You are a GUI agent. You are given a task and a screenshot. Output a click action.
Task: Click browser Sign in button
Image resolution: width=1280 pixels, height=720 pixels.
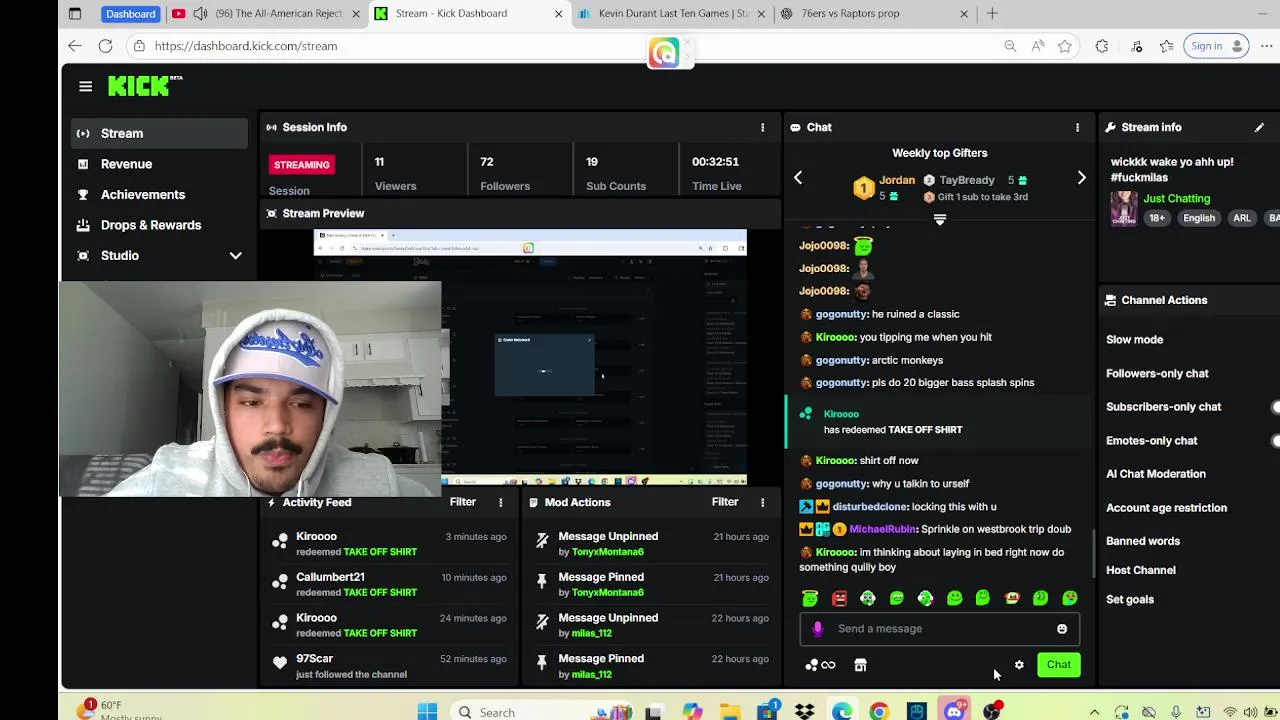click(1215, 46)
